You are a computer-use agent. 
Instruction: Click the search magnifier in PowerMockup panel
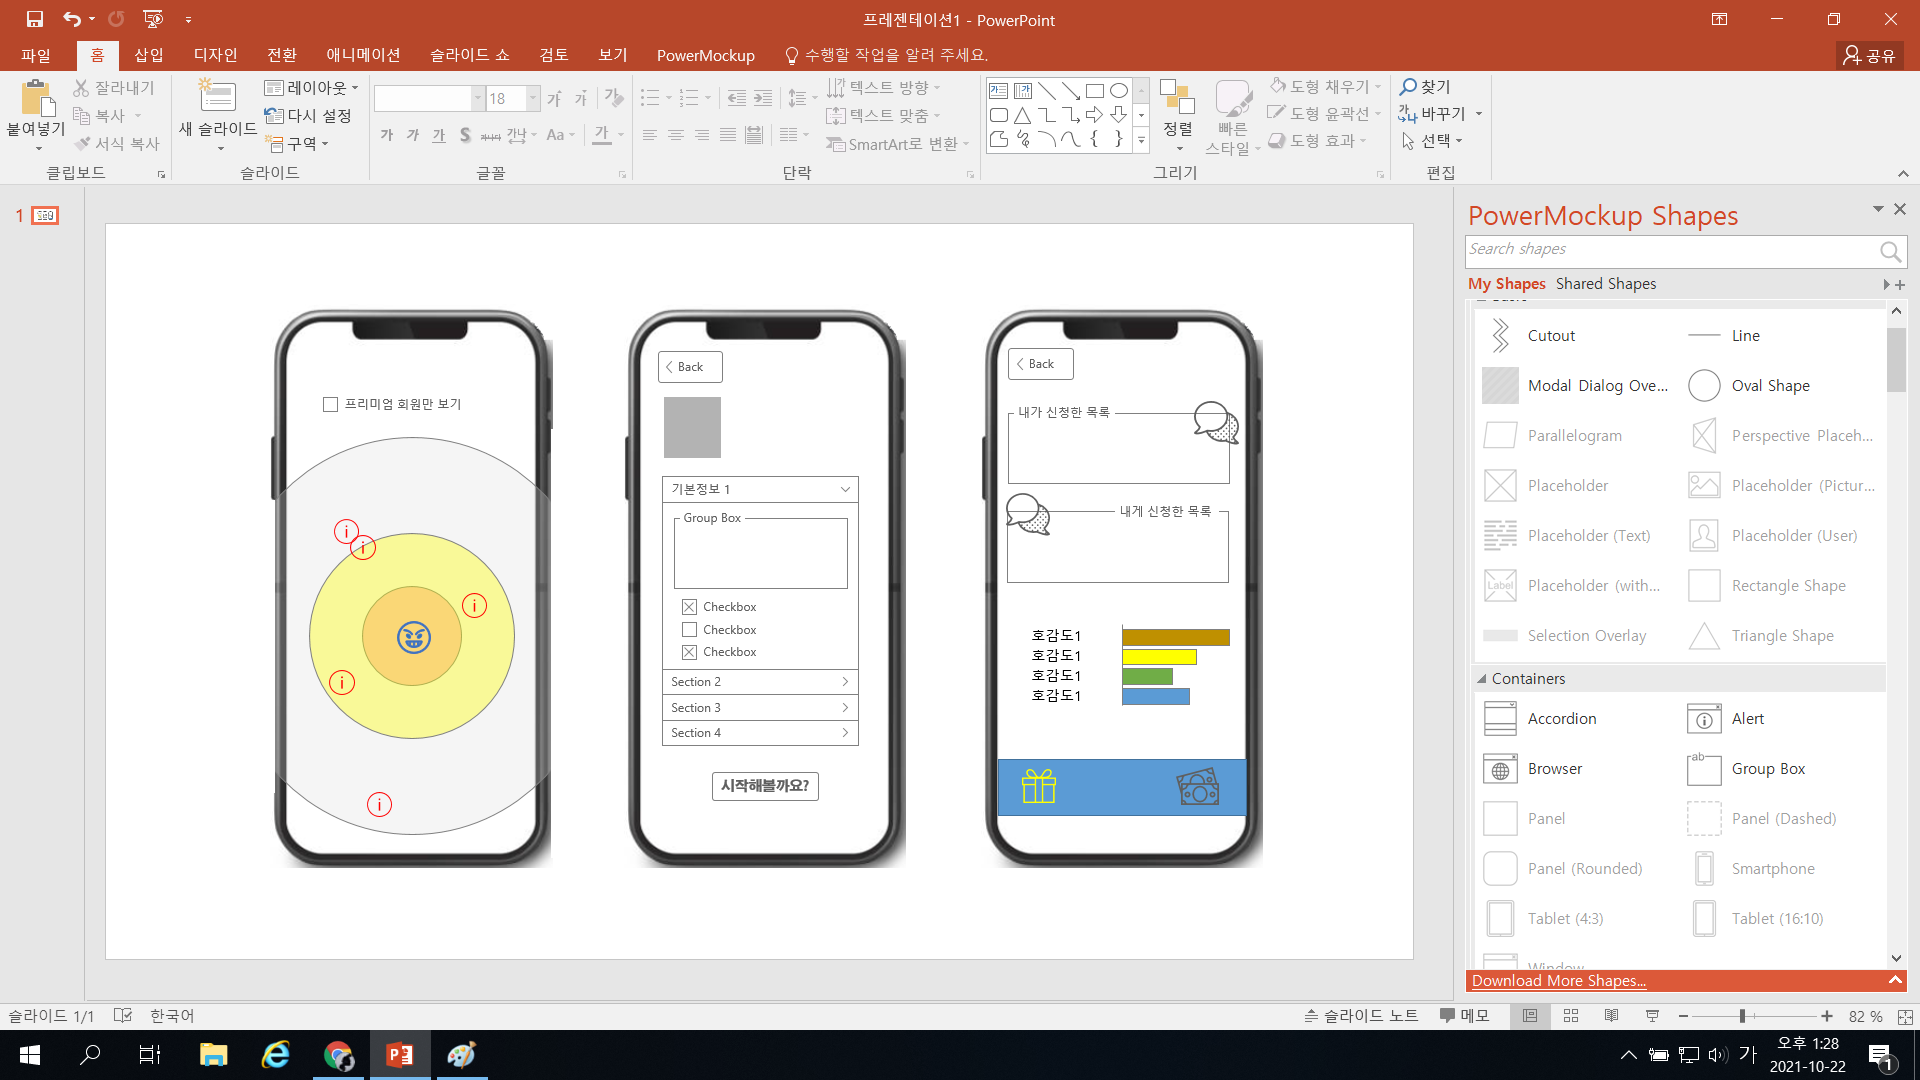pos(1889,251)
